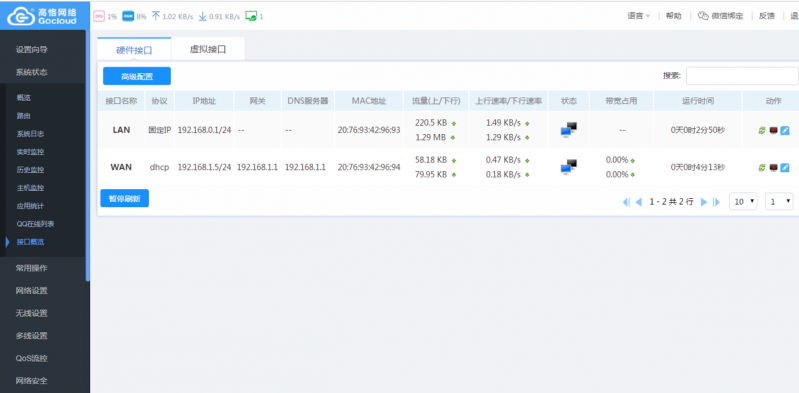Image resolution: width=799 pixels, height=393 pixels.
Task: Open the rows-per-page dropdown showing 10
Action: 743,201
